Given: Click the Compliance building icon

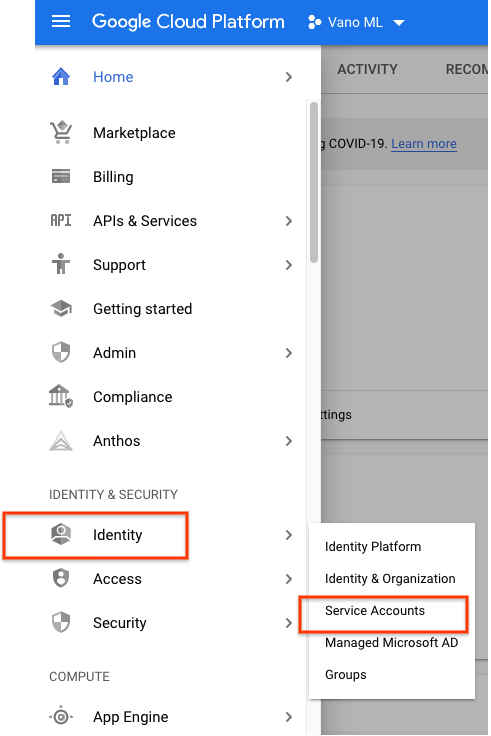Looking at the screenshot, I should pos(61,396).
